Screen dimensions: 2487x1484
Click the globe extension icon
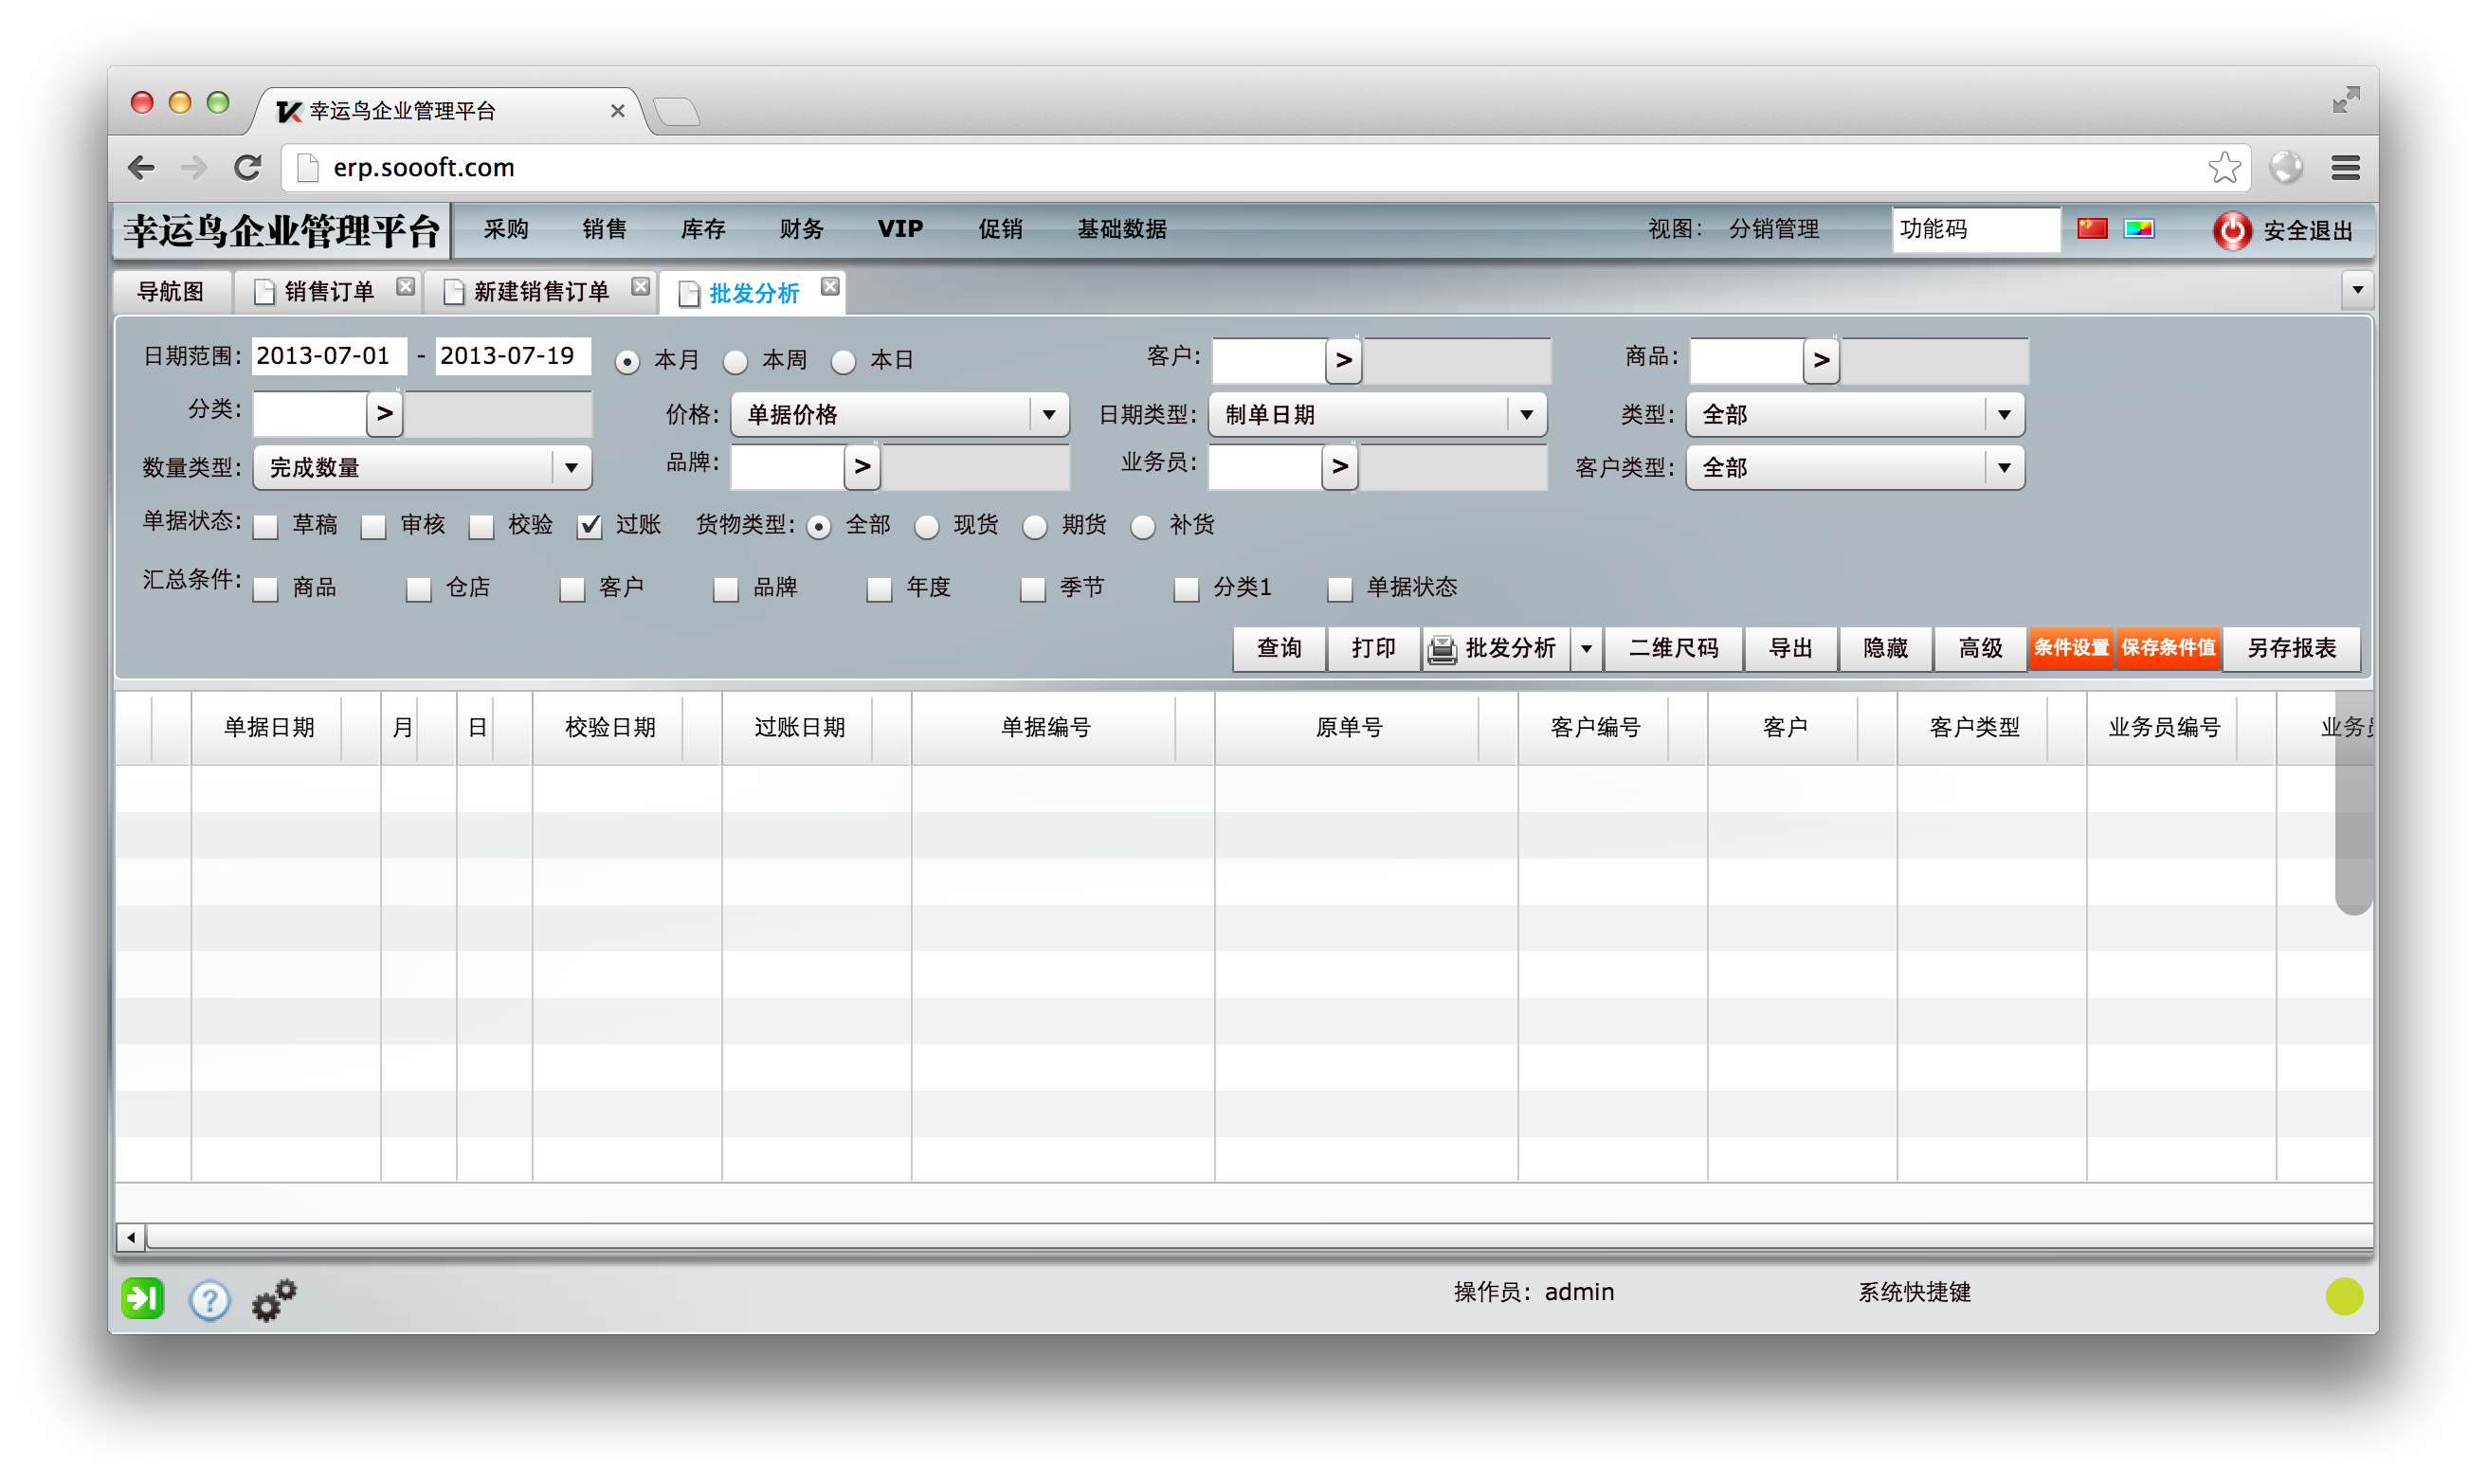tap(2285, 167)
